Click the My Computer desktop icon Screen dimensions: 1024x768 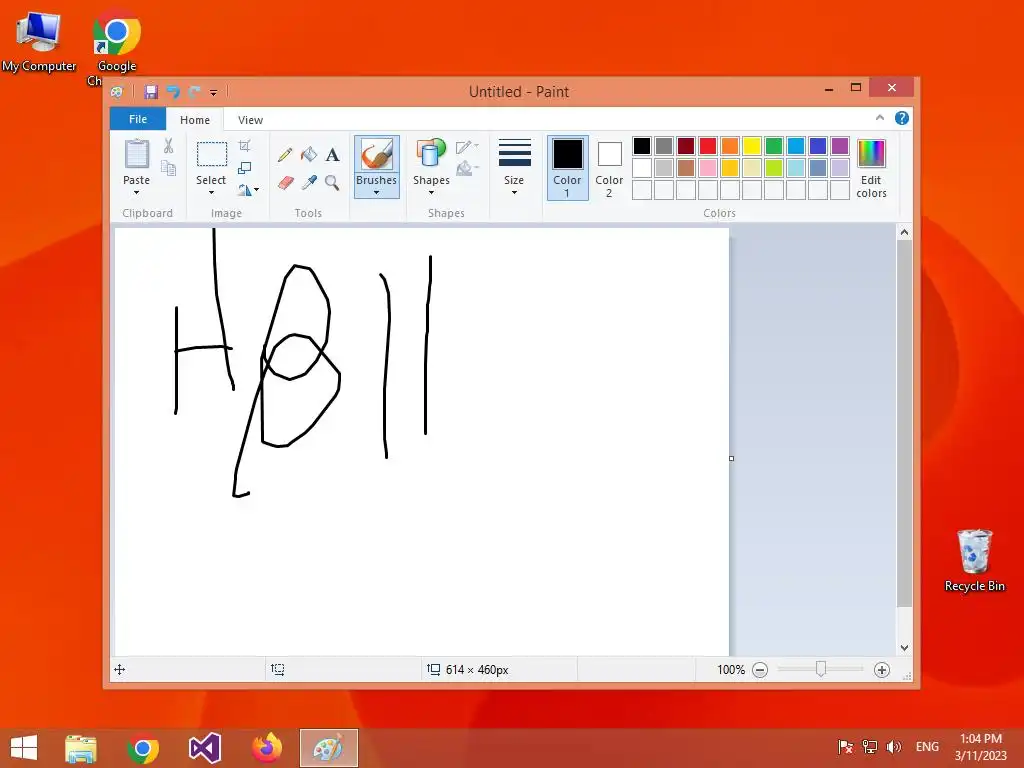click(x=39, y=41)
